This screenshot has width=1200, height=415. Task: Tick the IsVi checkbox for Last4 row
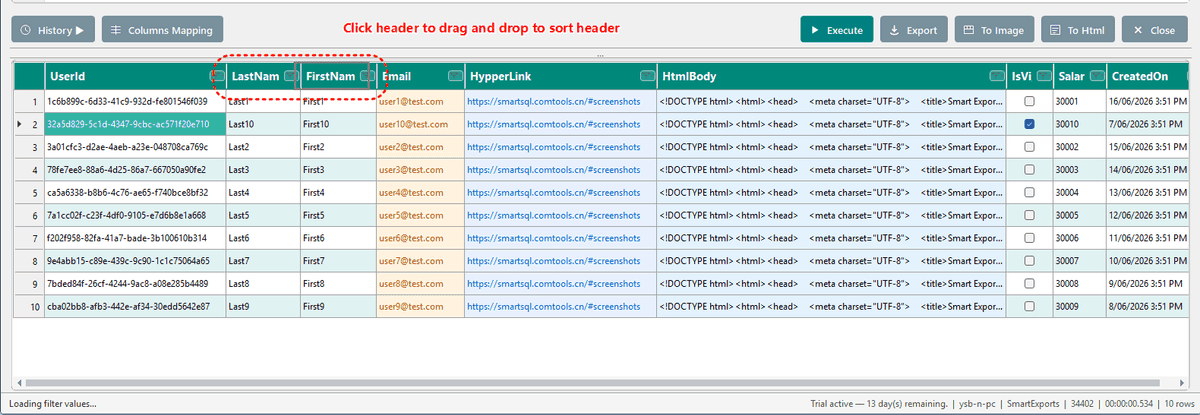coord(1030,192)
